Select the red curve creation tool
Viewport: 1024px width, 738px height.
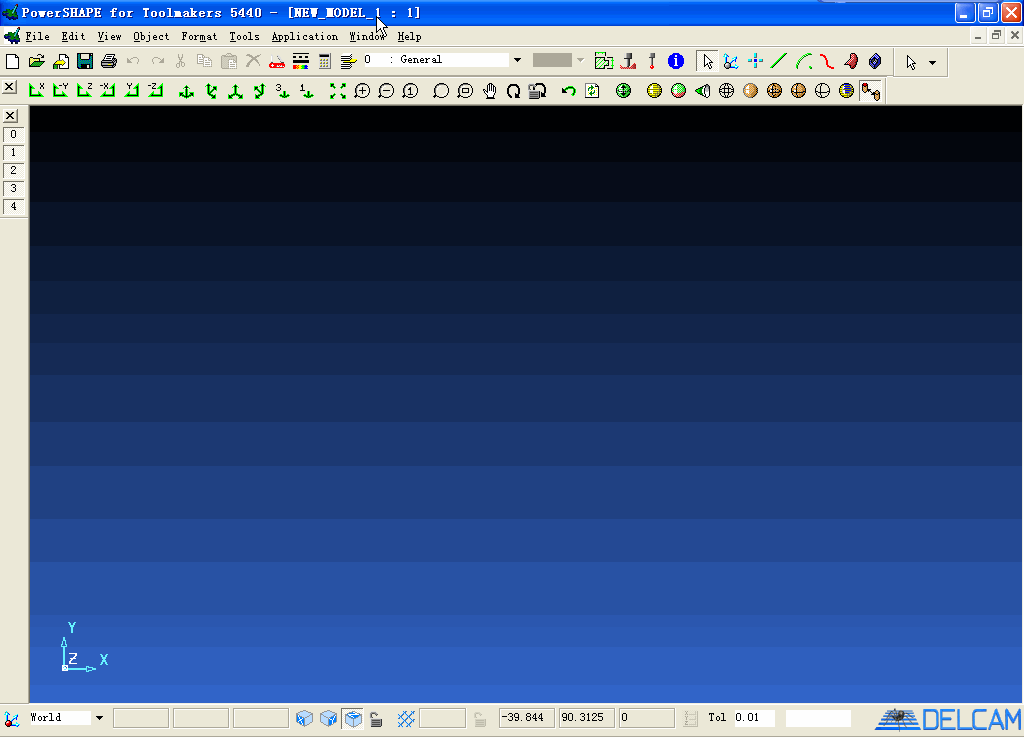(x=827, y=61)
